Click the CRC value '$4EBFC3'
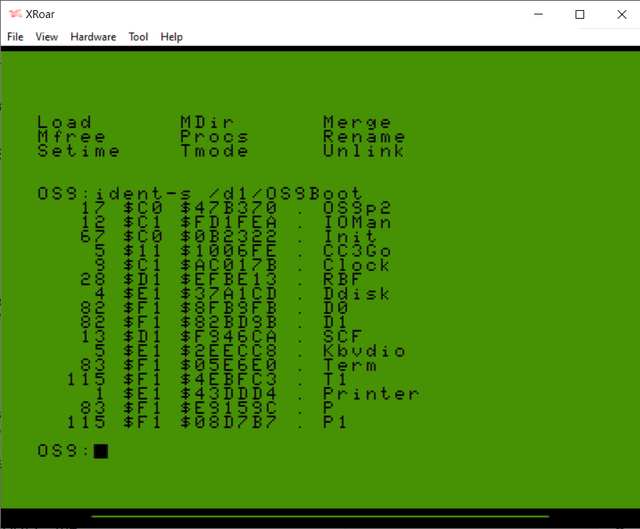Image resolution: width=640 pixels, height=529 pixels. pos(229,379)
